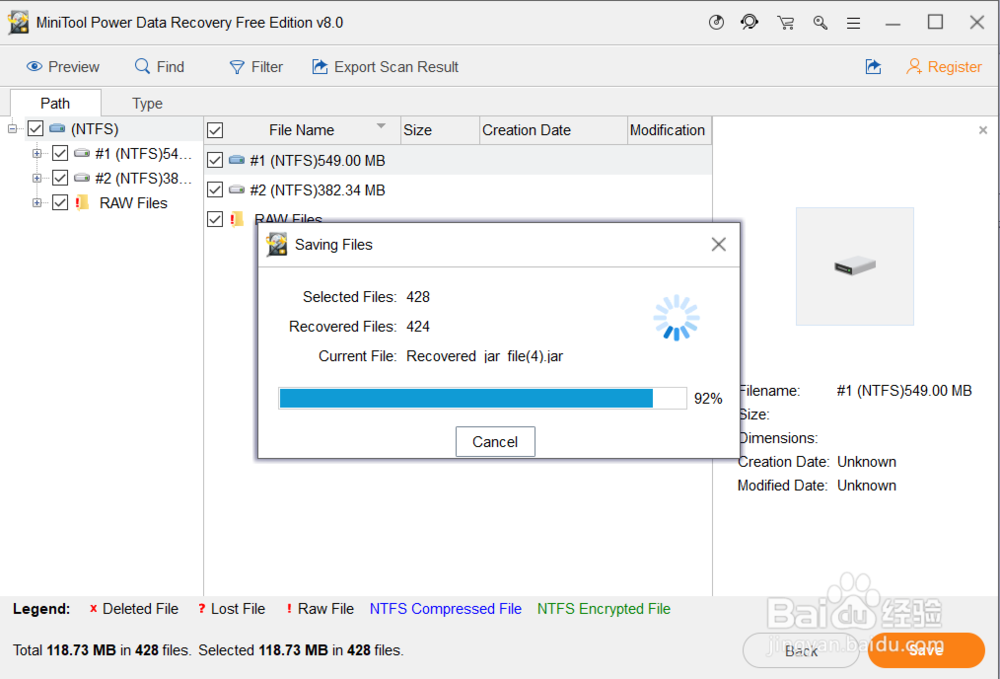Cancel the Saving Files operation

point(495,442)
